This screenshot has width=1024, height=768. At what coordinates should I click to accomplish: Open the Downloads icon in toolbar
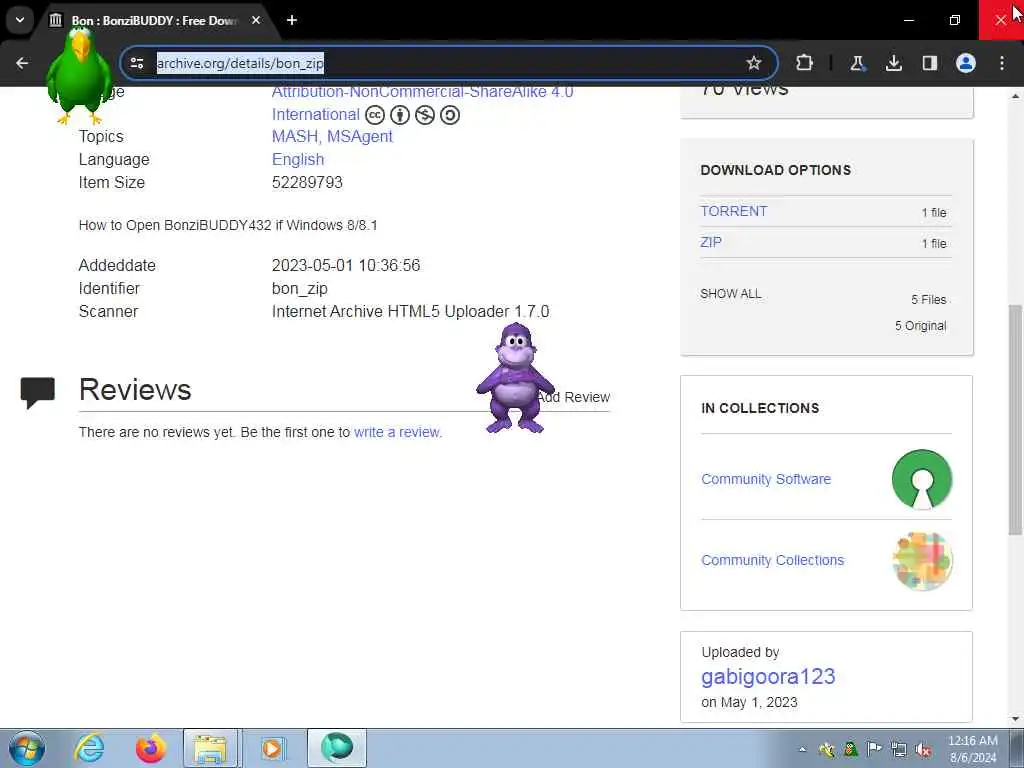tap(893, 63)
